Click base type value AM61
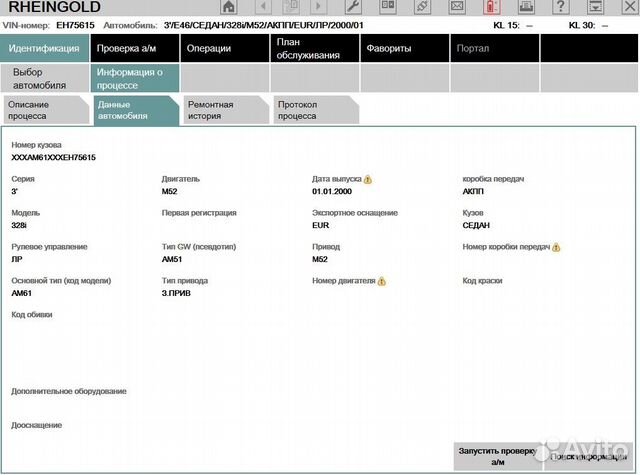640x475 pixels. (x=21, y=293)
